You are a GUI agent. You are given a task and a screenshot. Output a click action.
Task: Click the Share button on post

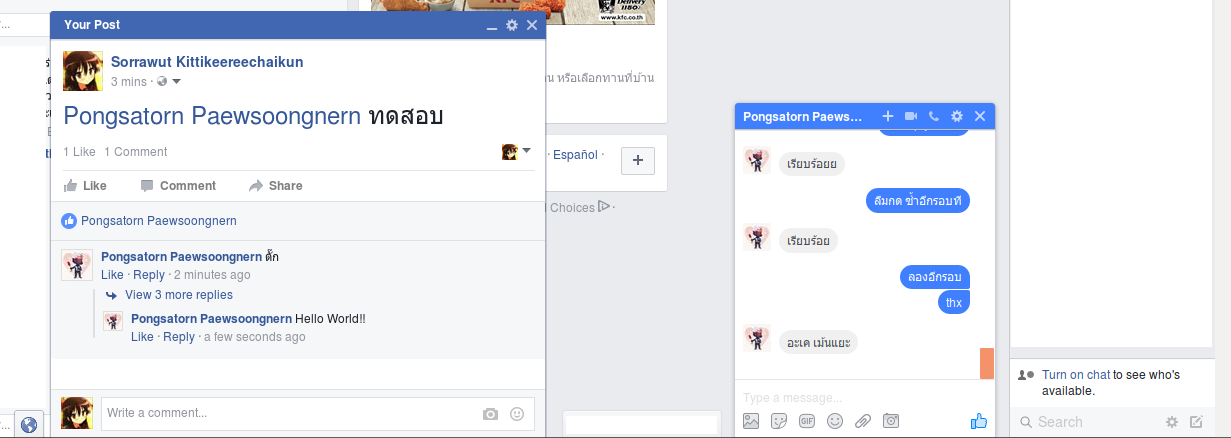[x=276, y=186]
